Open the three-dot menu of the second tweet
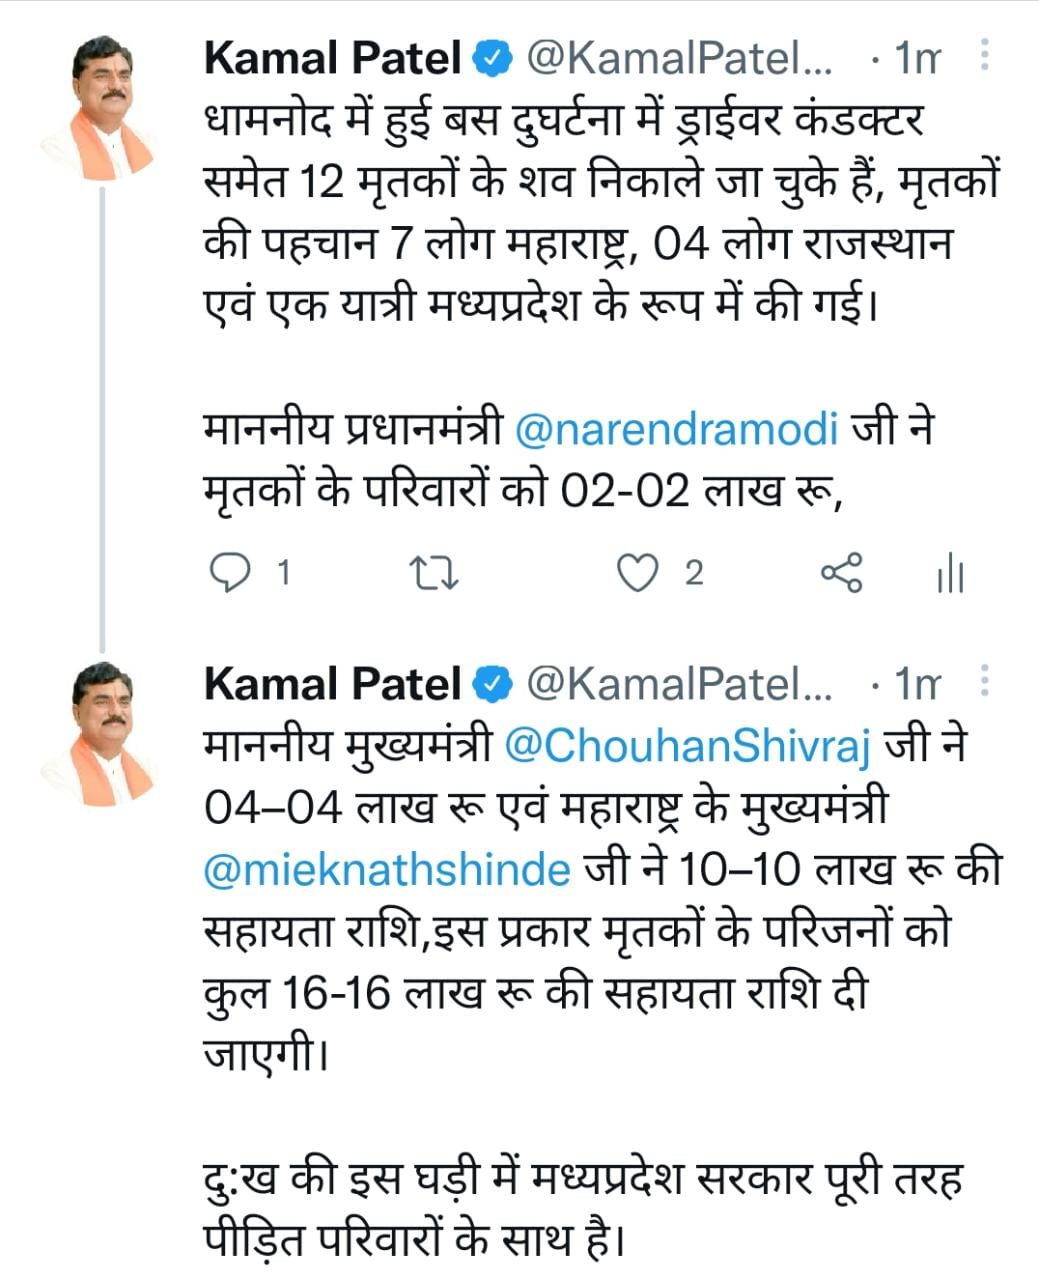 [x=985, y=683]
